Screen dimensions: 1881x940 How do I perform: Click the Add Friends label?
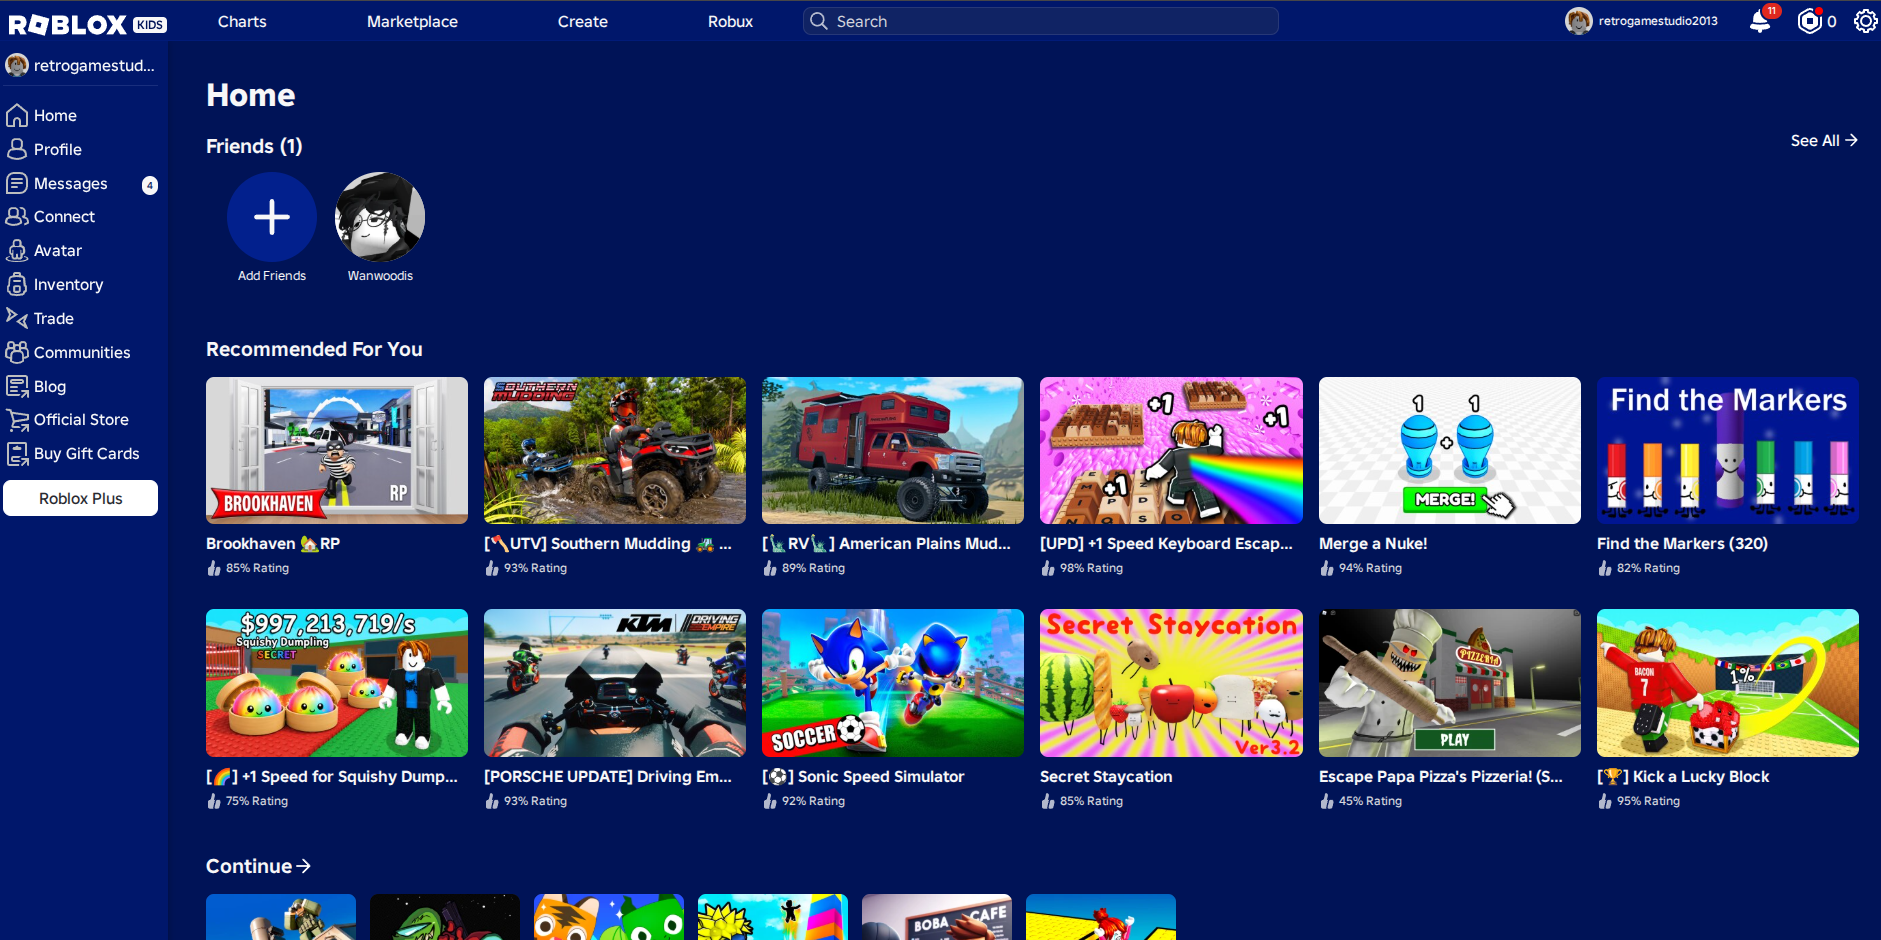pos(272,276)
